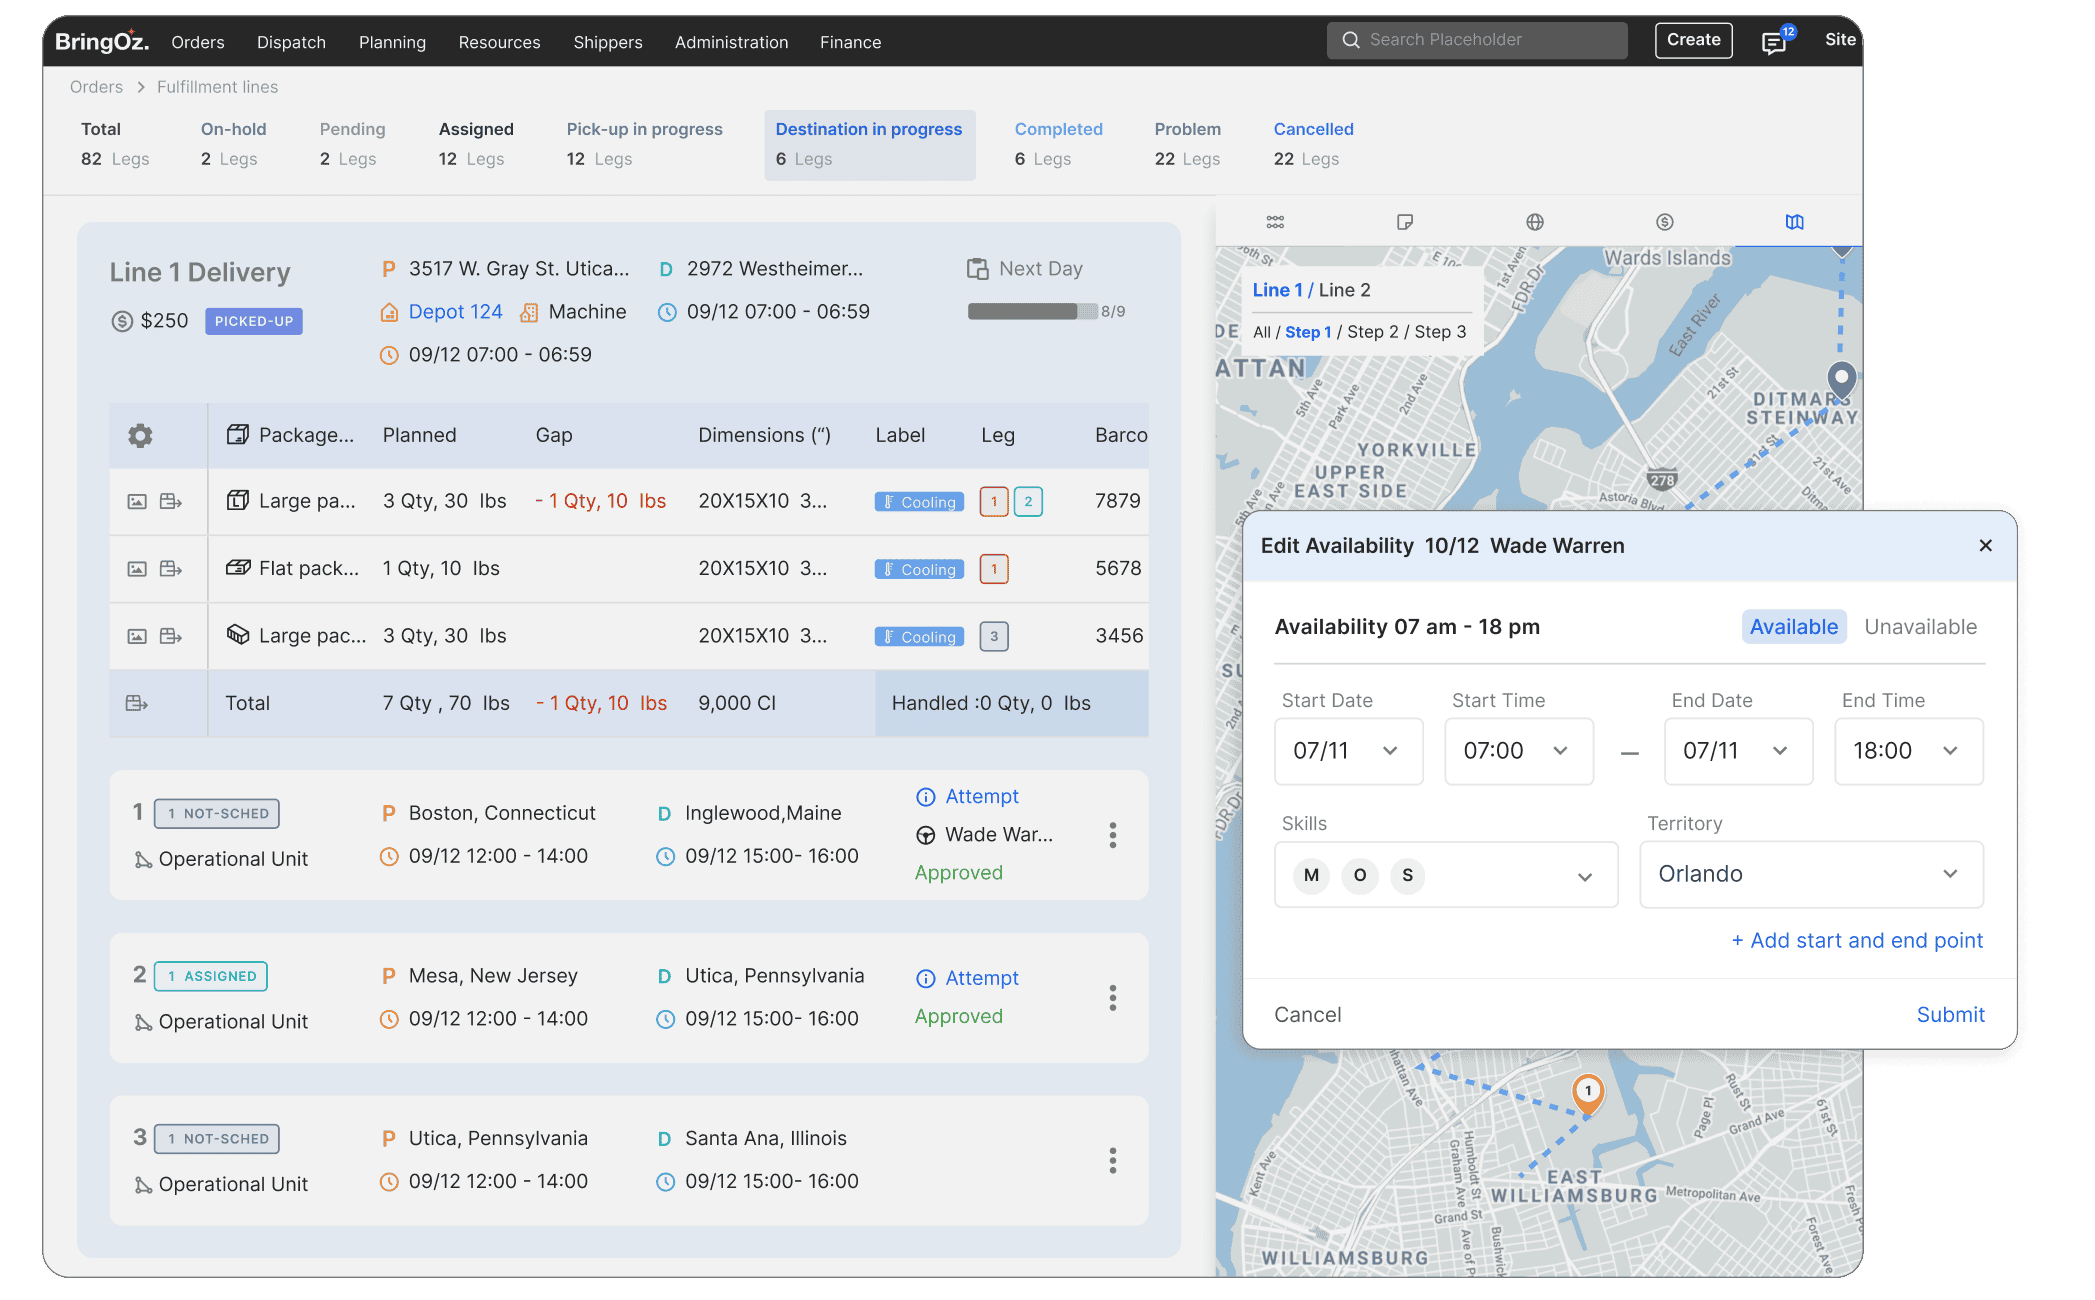Click the Search Placeholder field
Image resolution: width=2095 pixels, height=1300 pixels.
1477,40
